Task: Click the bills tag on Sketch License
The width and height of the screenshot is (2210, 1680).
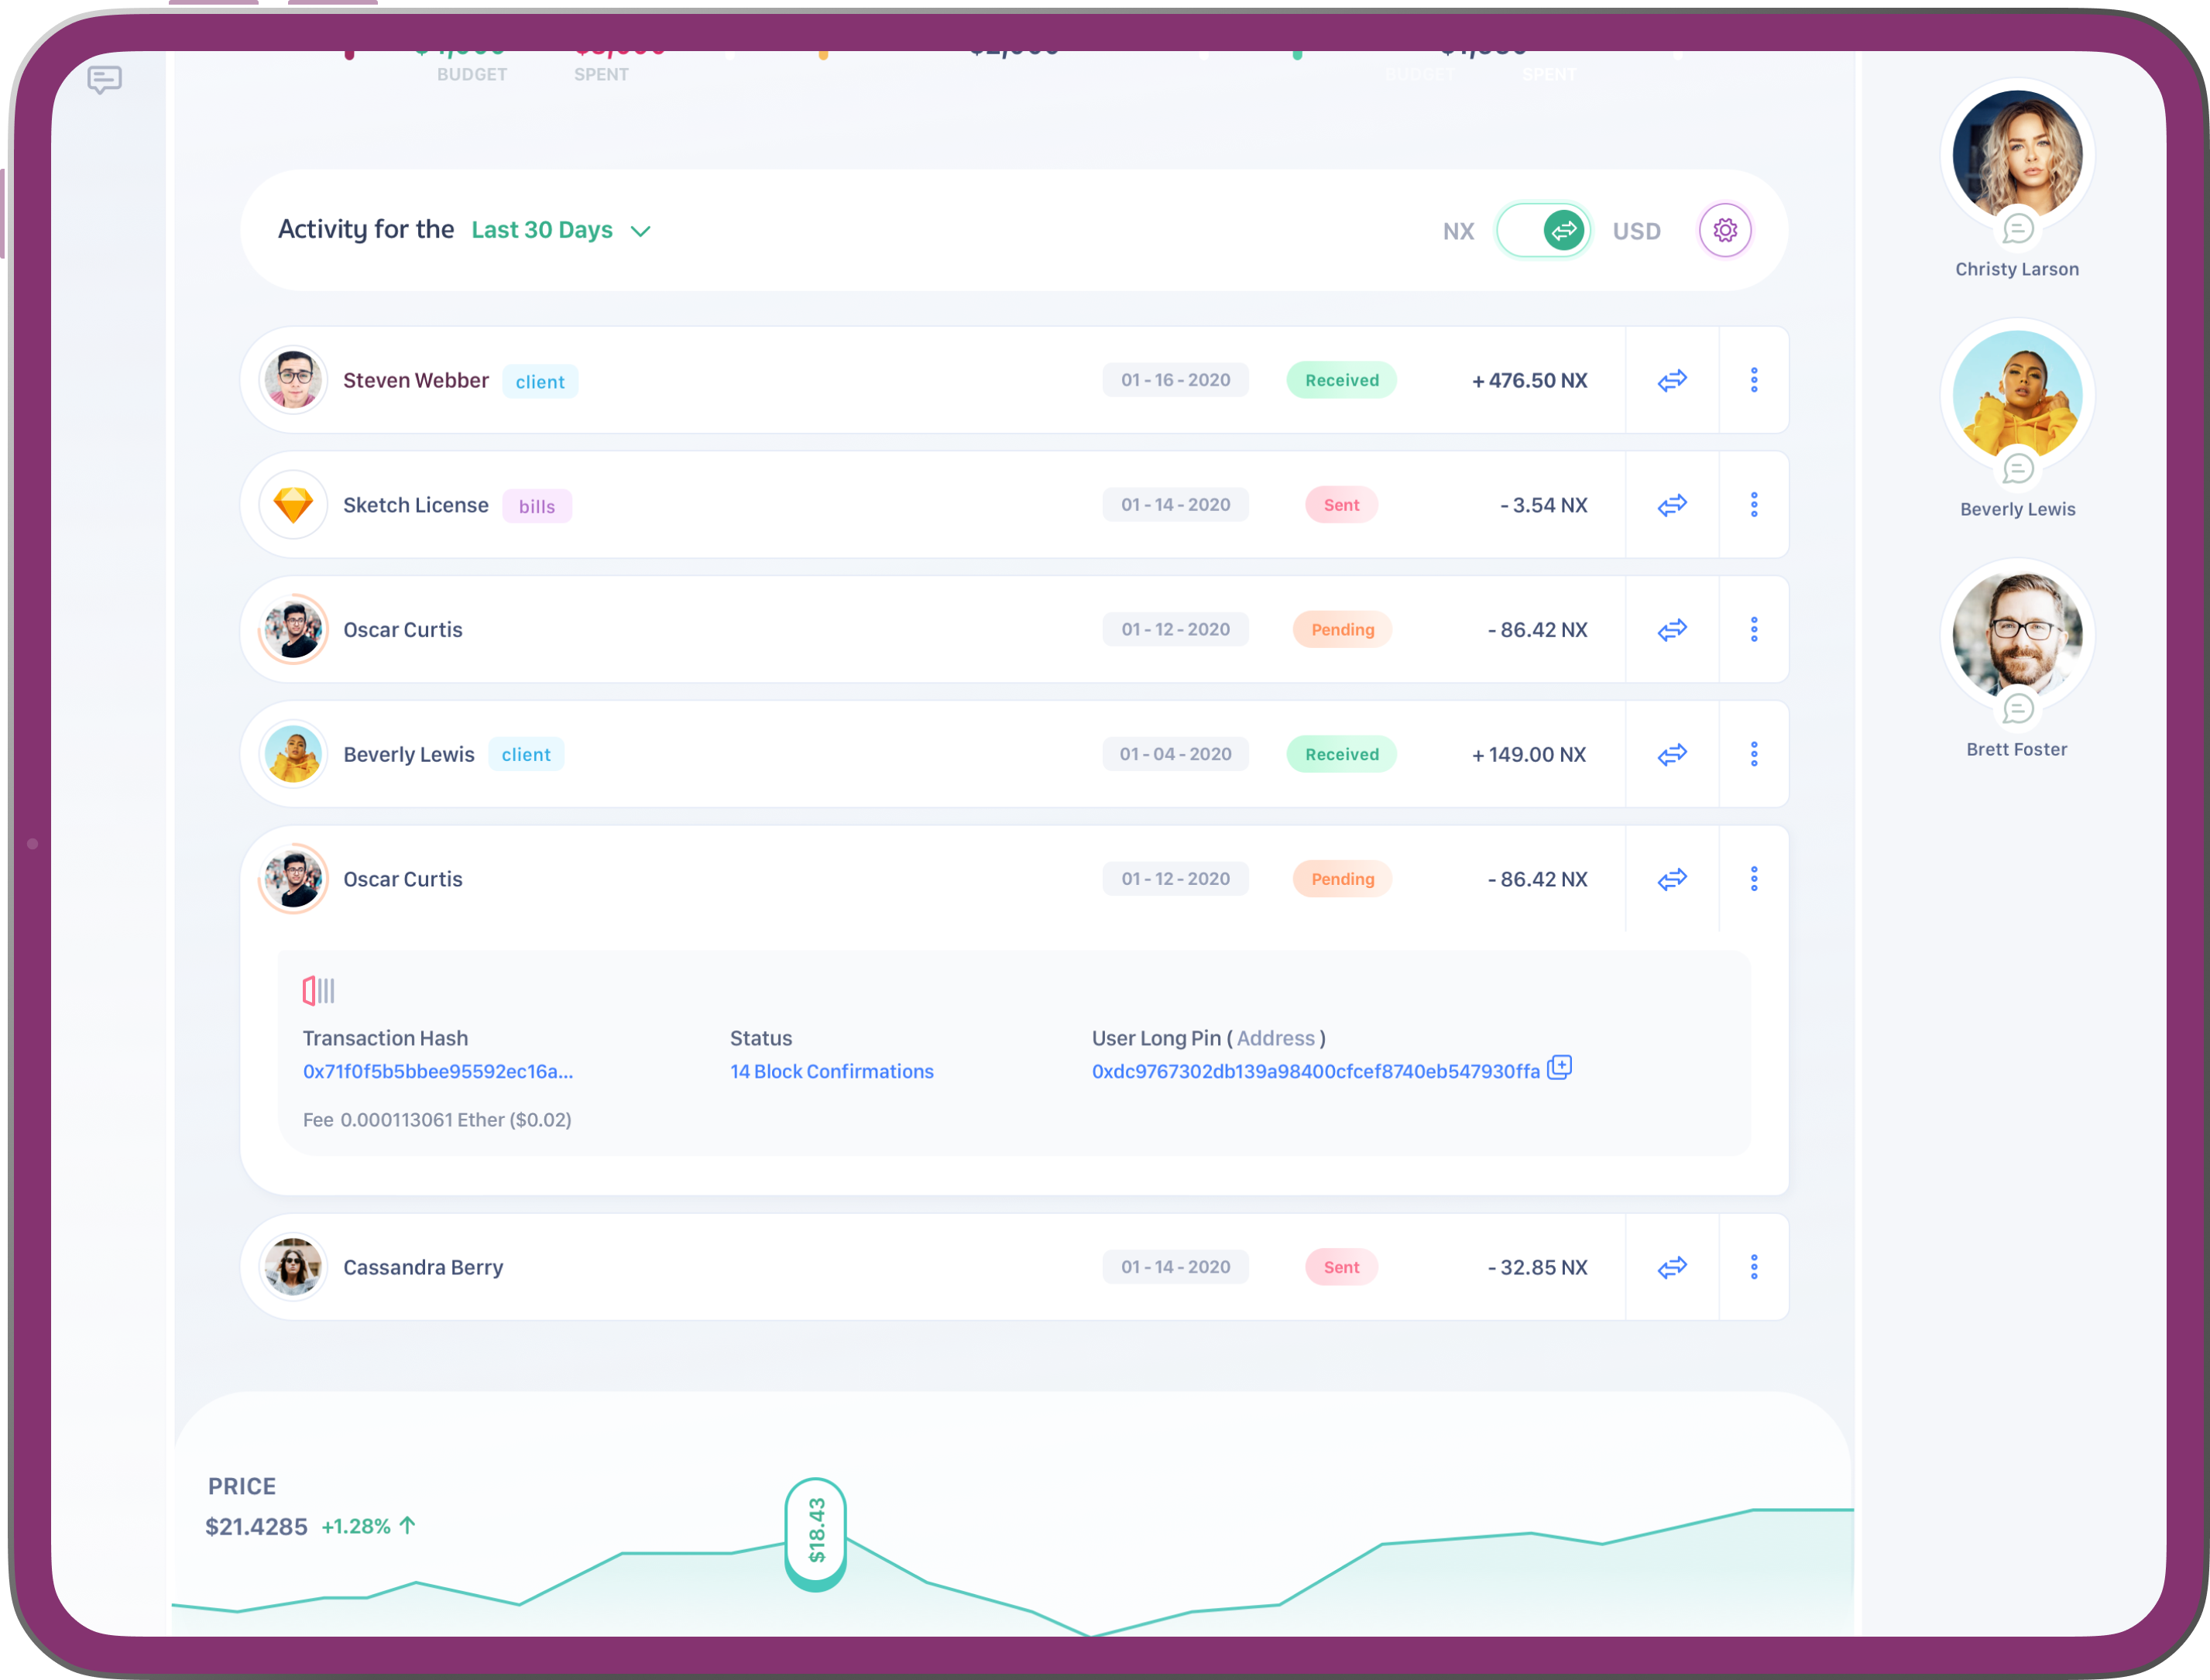Action: [x=537, y=506]
